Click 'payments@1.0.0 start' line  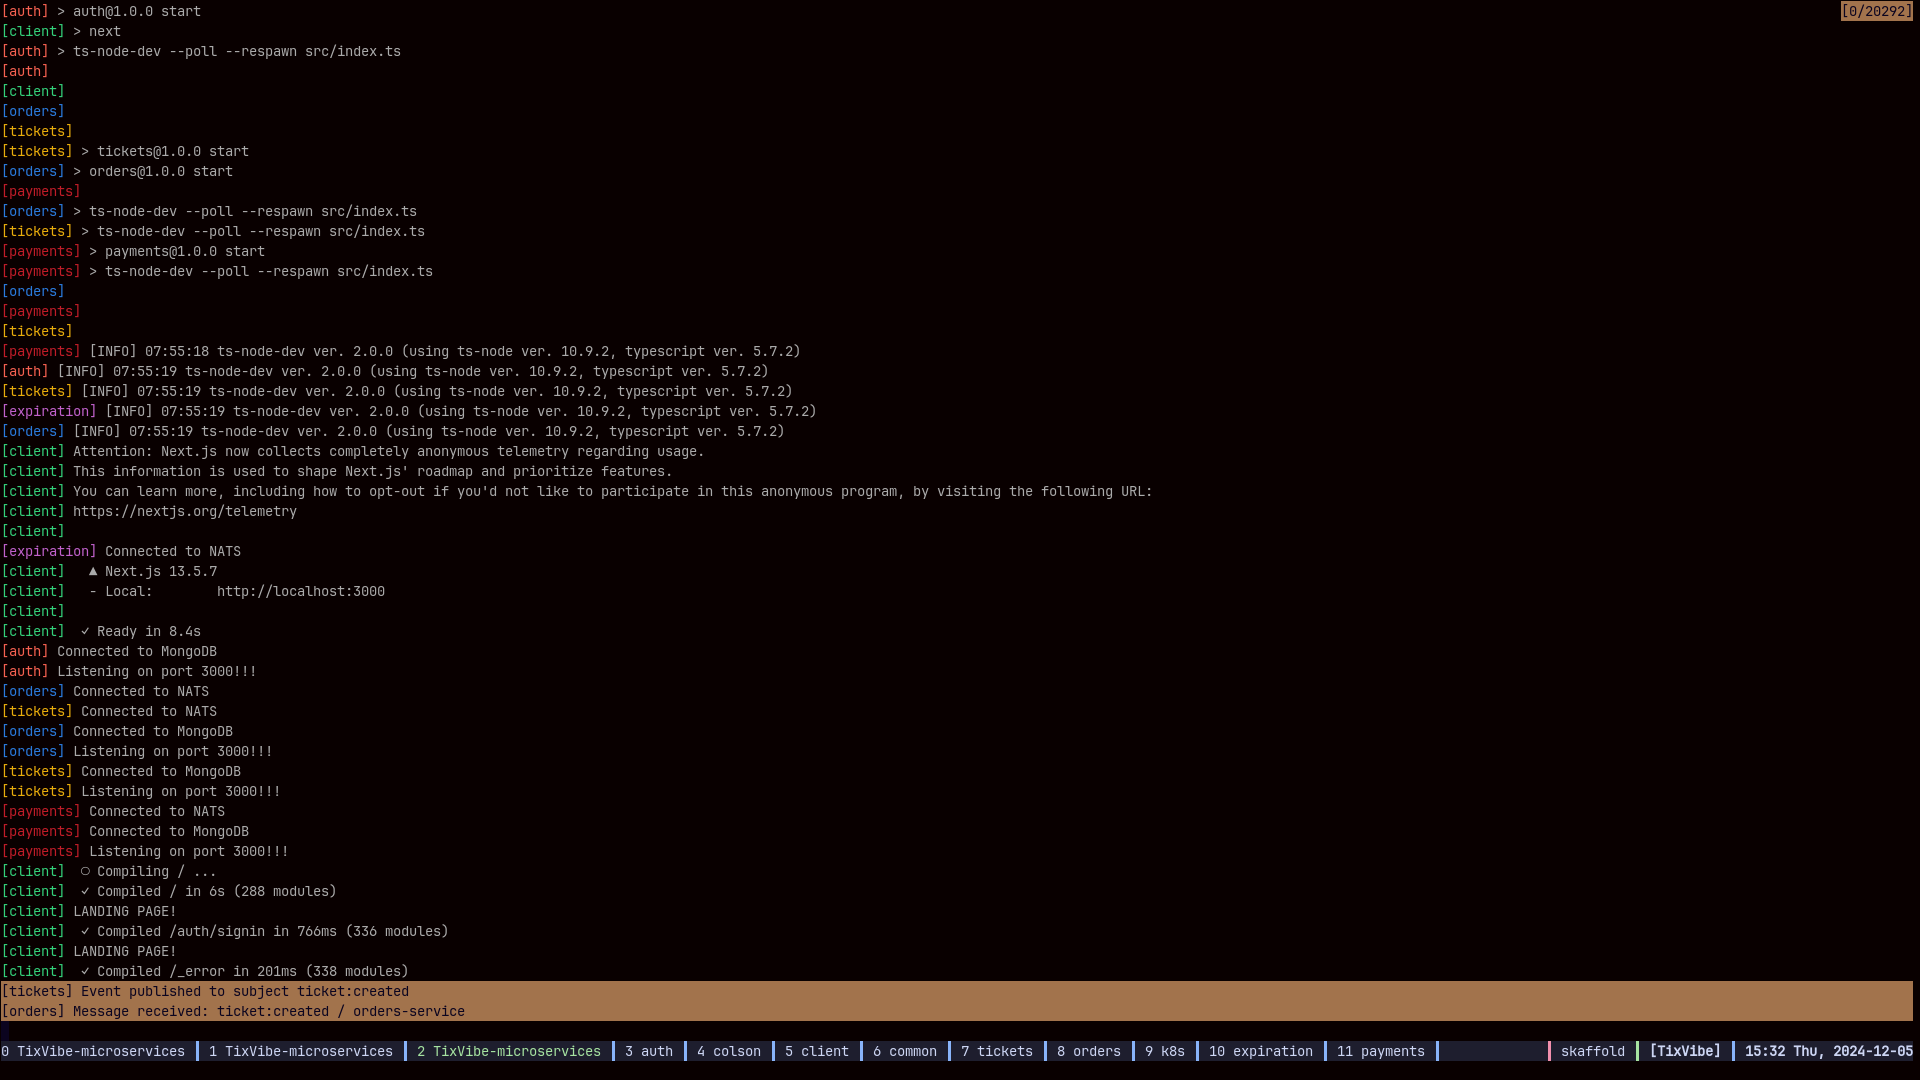click(133, 251)
